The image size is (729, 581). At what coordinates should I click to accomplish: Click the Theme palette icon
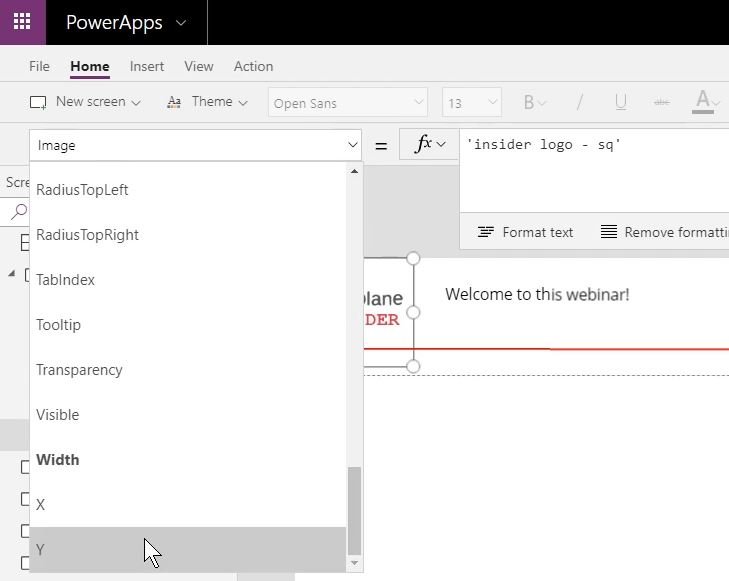[x=174, y=102]
